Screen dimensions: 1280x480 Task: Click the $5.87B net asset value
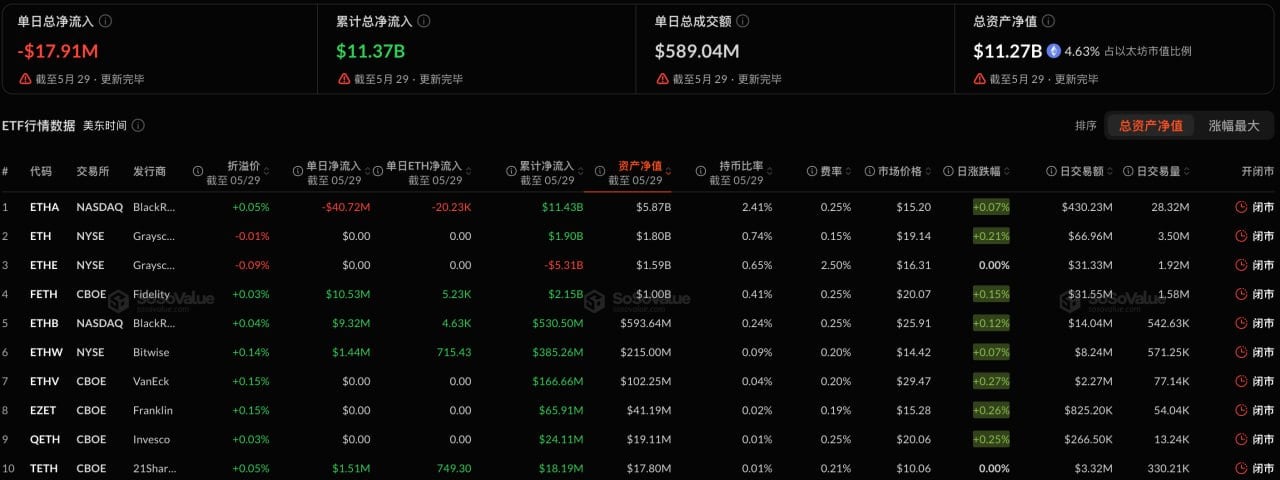coord(653,207)
